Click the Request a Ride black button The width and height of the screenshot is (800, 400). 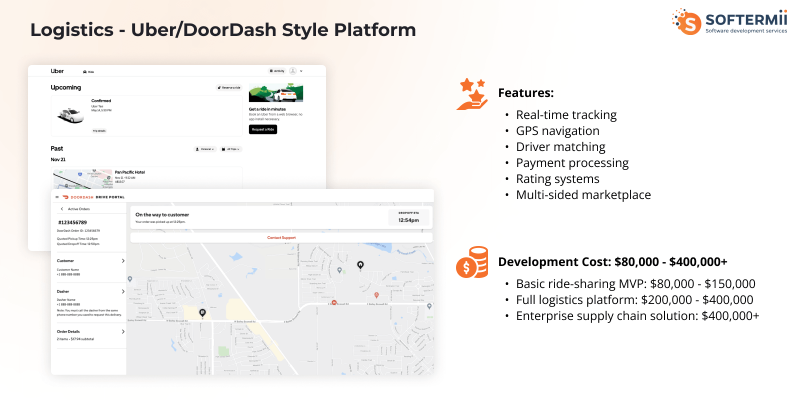coord(263,130)
